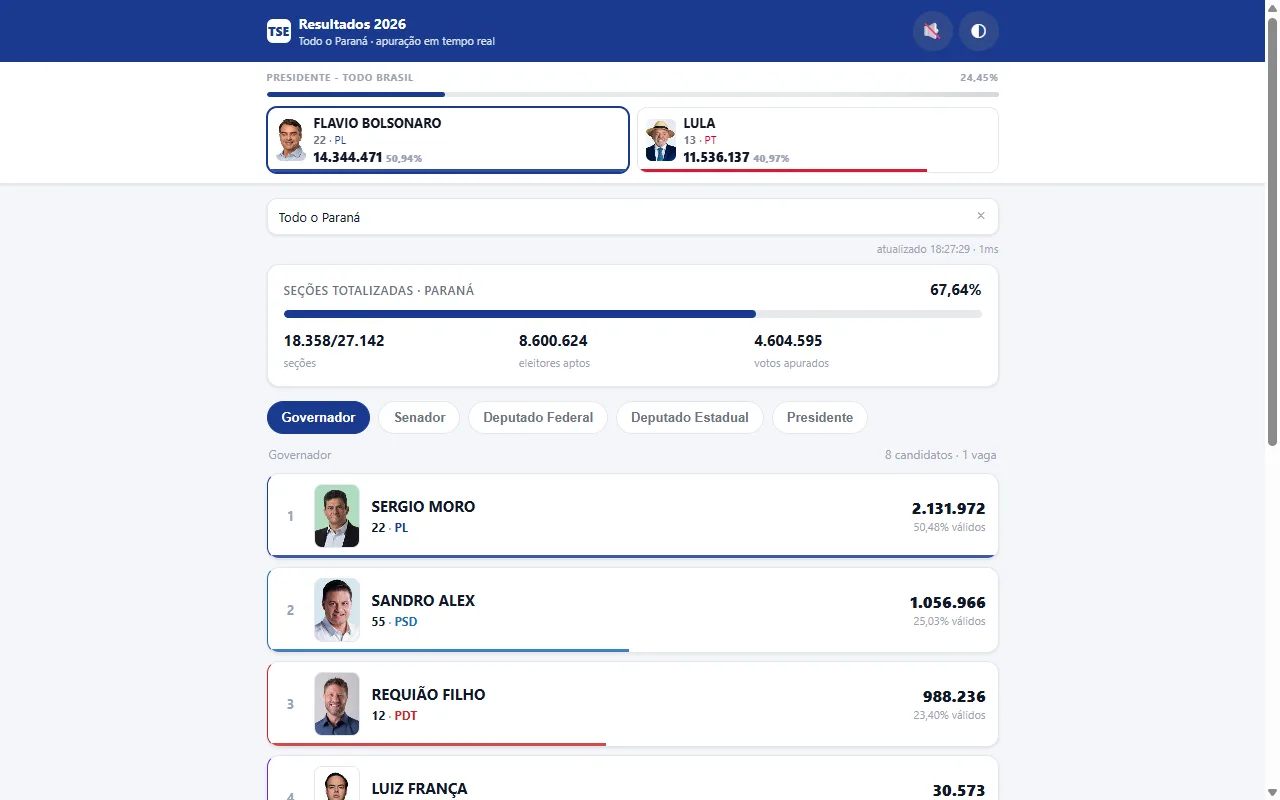
Task: Click the Paraná sections totalized progress bar
Action: (x=632, y=314)
